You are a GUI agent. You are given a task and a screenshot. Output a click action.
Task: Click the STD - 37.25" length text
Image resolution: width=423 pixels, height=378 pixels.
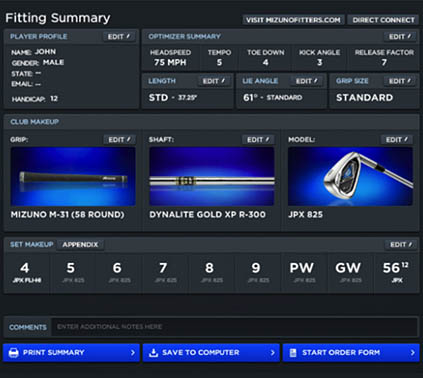point(173,98)
